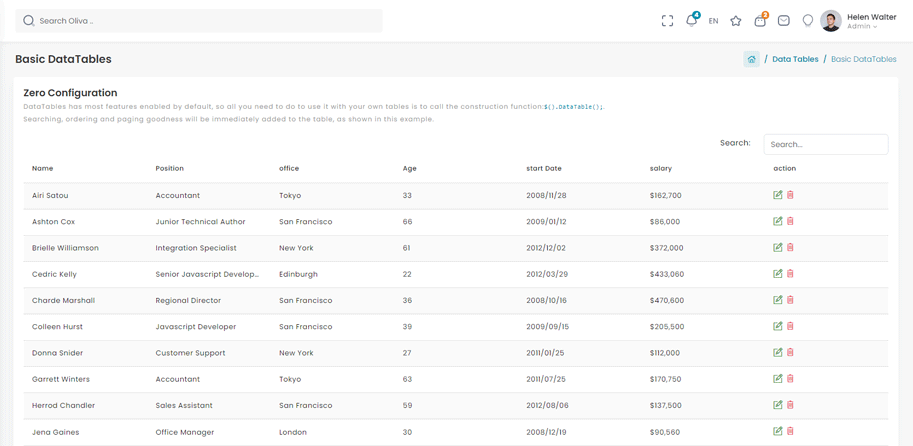This screenshot has height=446, width=913.
Task: Open the messages envelope icon
Action: (x=784, y=21)
